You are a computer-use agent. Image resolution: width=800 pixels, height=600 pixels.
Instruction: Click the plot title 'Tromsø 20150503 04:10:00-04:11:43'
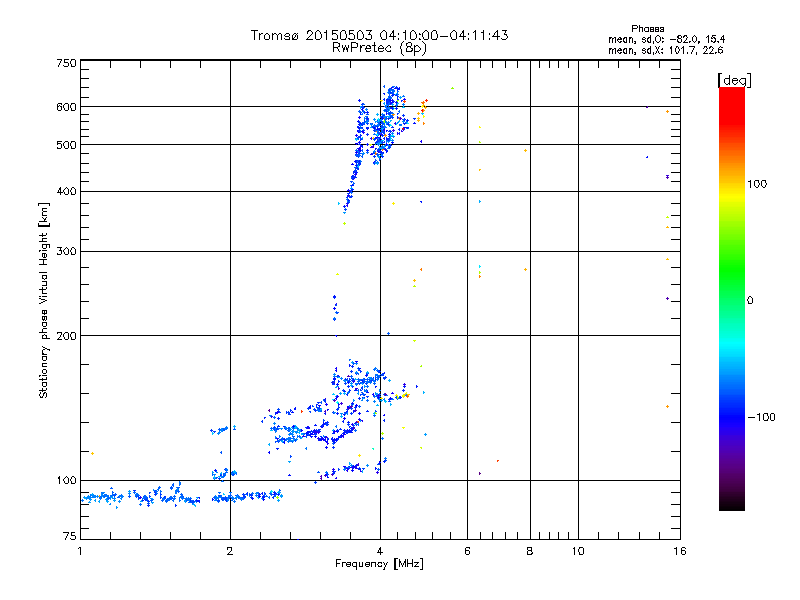click(x=379, y=35)
